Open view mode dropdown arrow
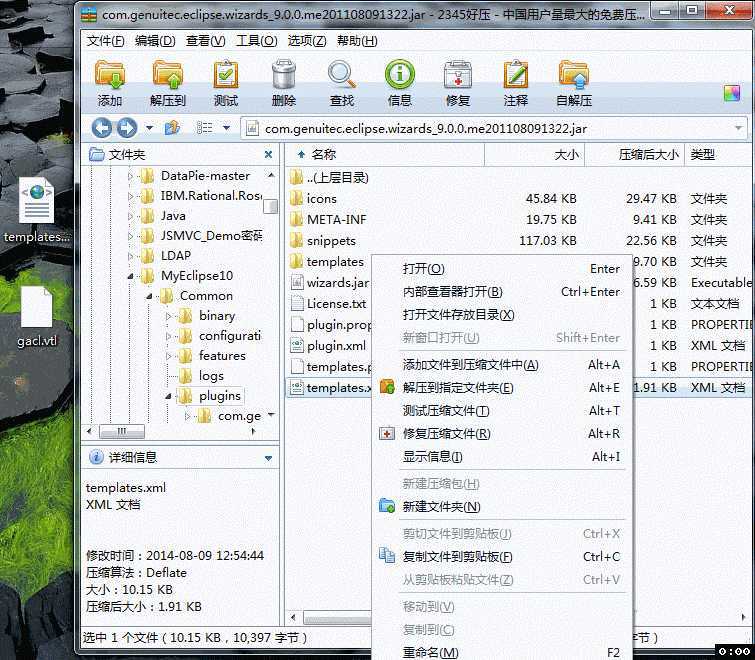 click(226, 128)
